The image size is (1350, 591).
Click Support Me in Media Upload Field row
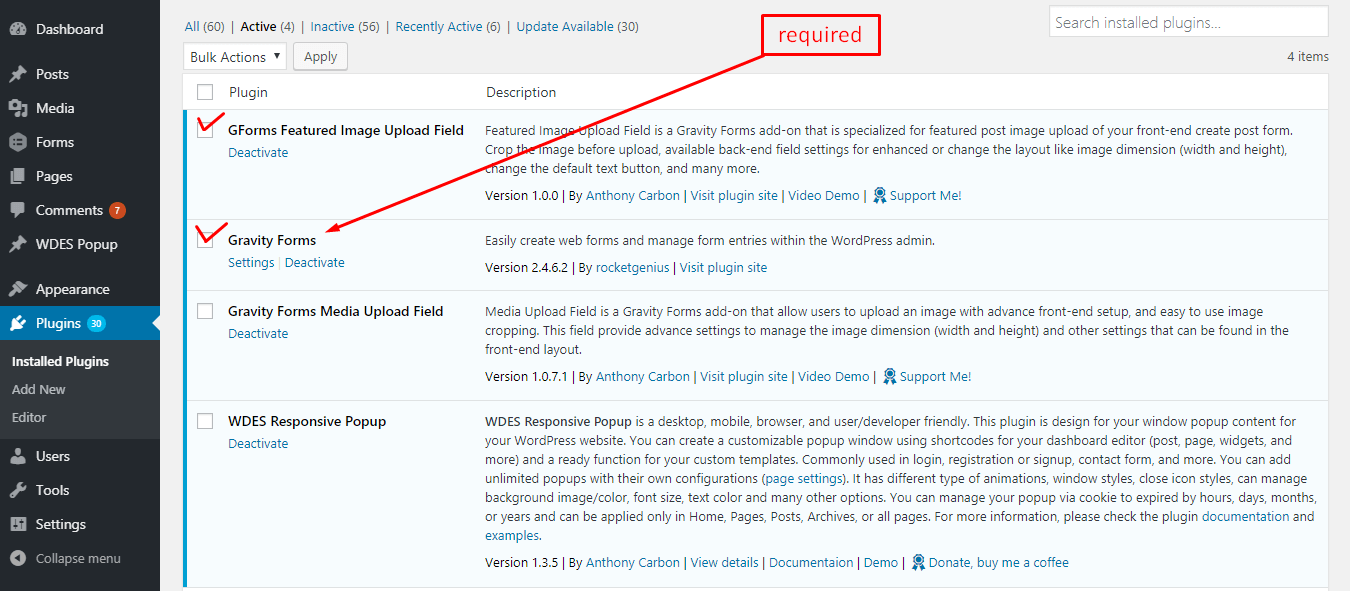(935, 377)
